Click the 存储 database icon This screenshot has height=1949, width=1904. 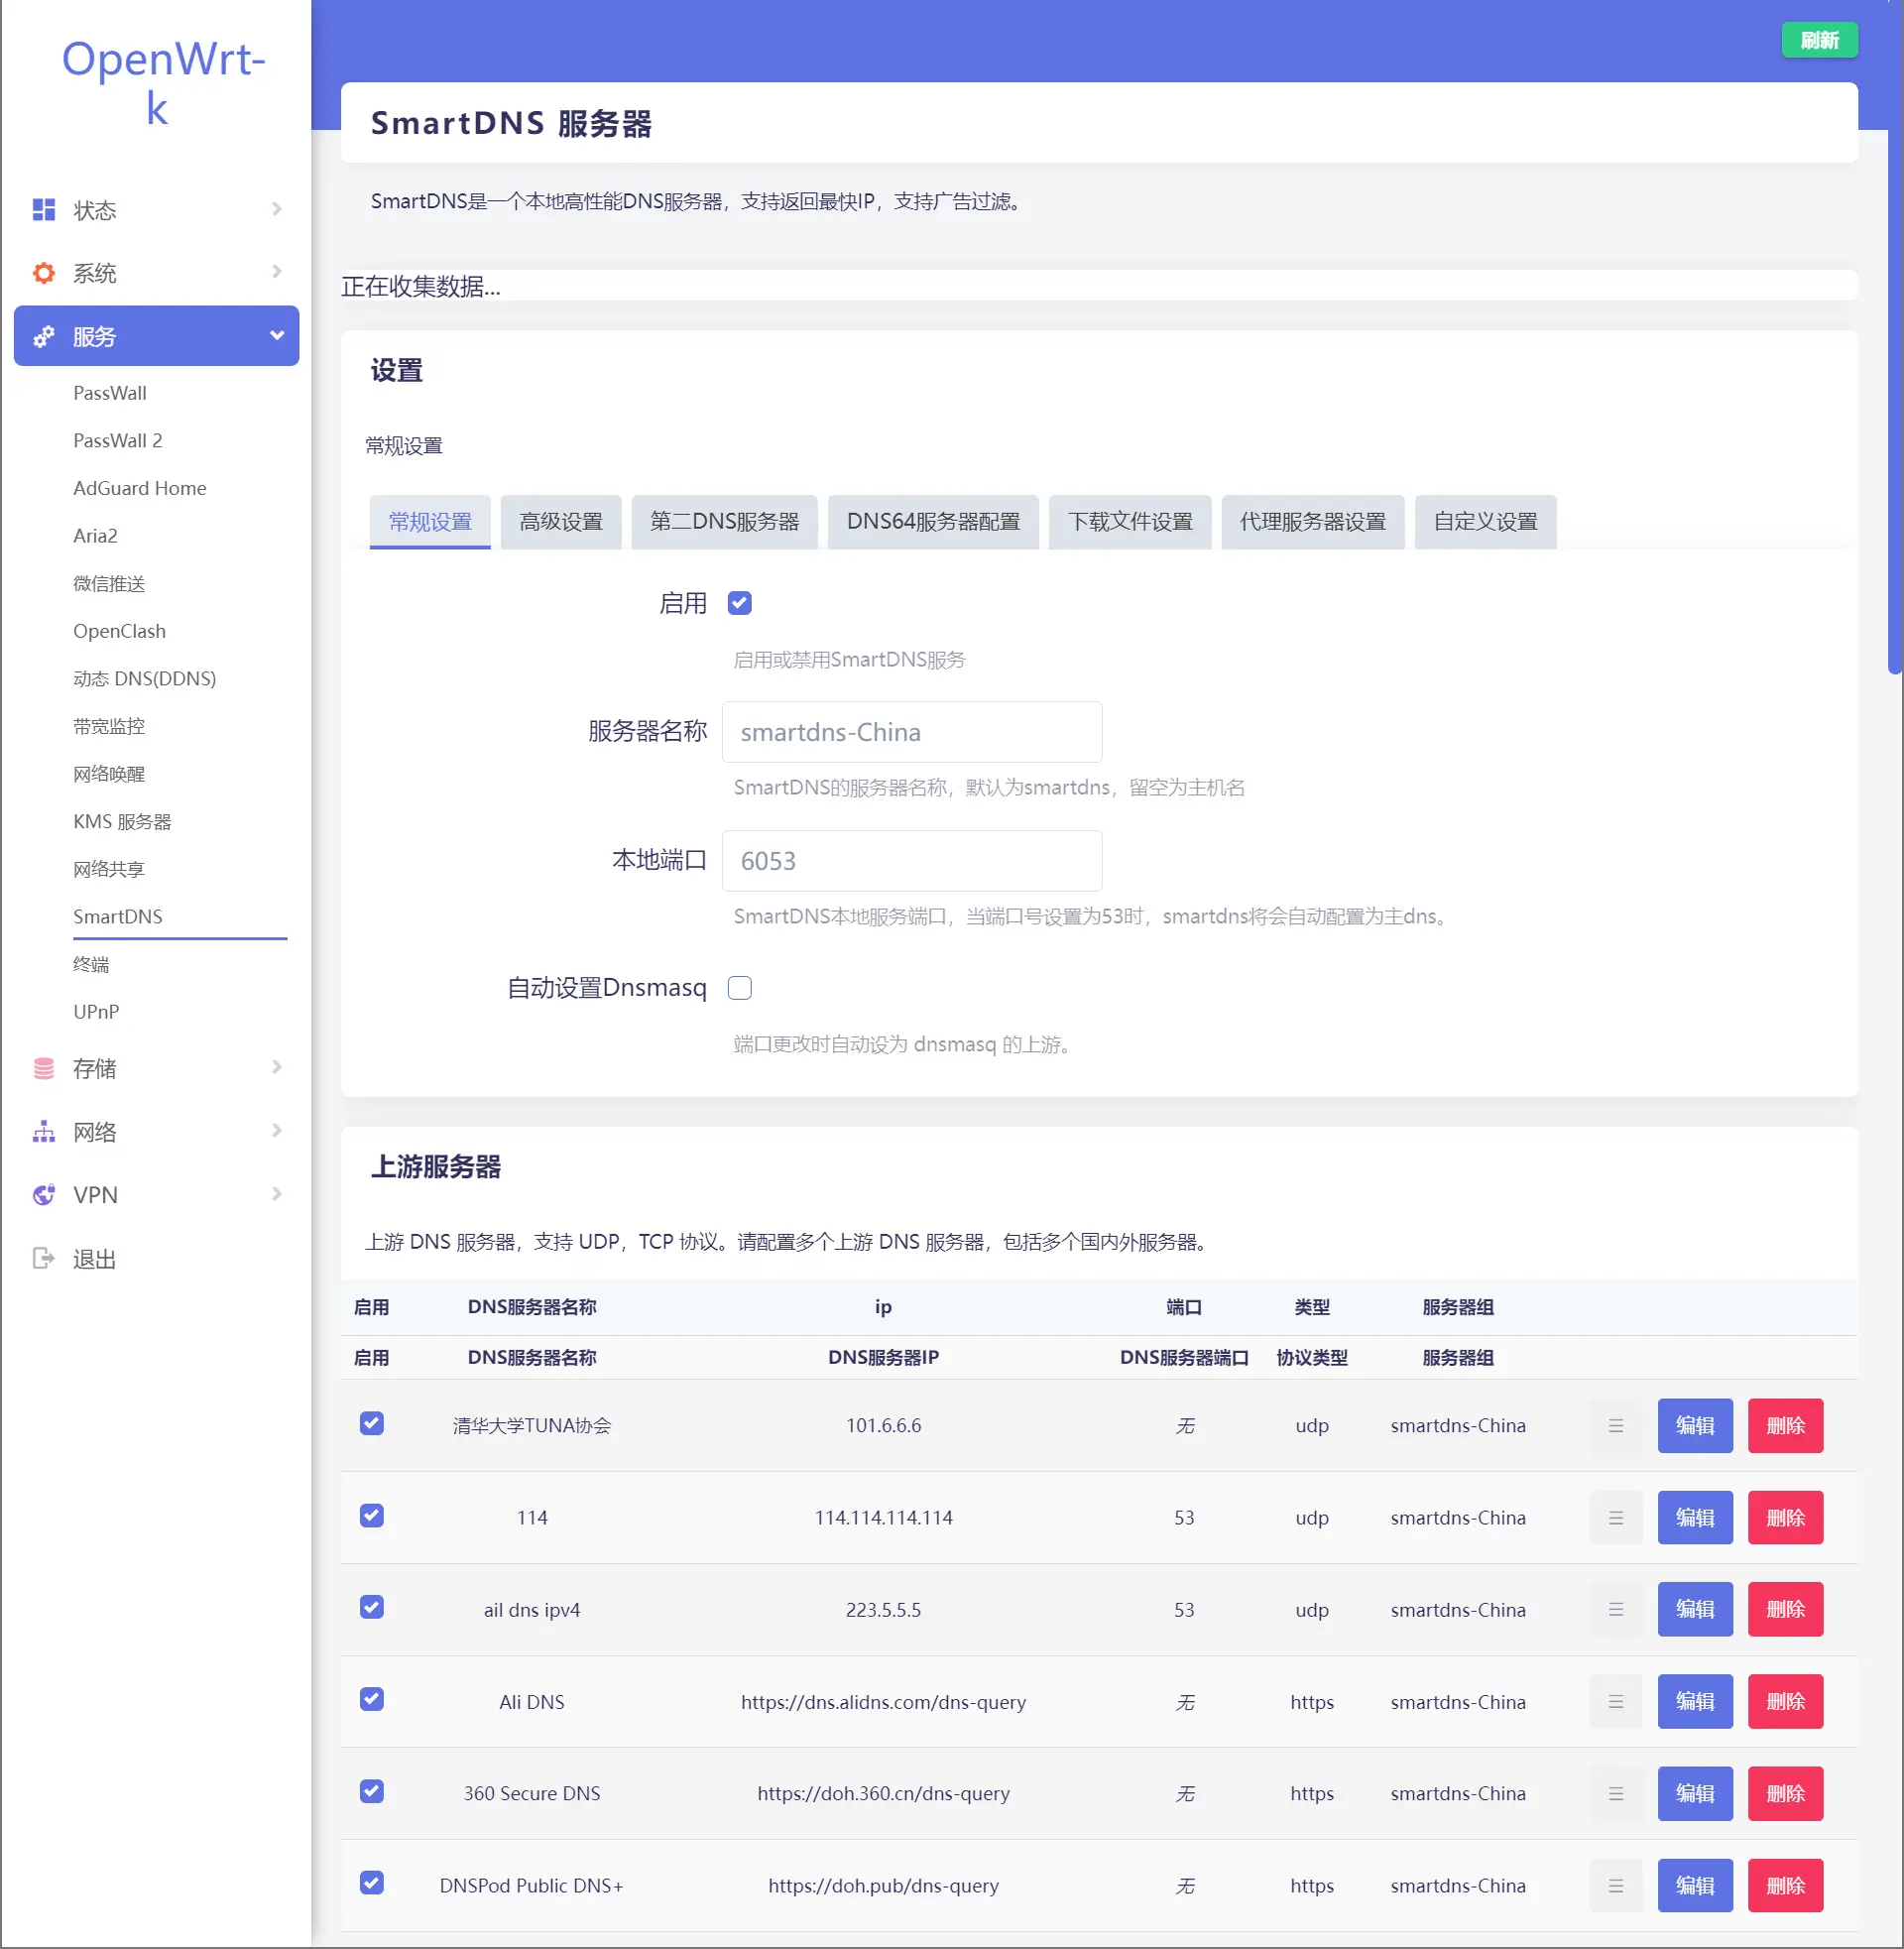click(44, 1069)
